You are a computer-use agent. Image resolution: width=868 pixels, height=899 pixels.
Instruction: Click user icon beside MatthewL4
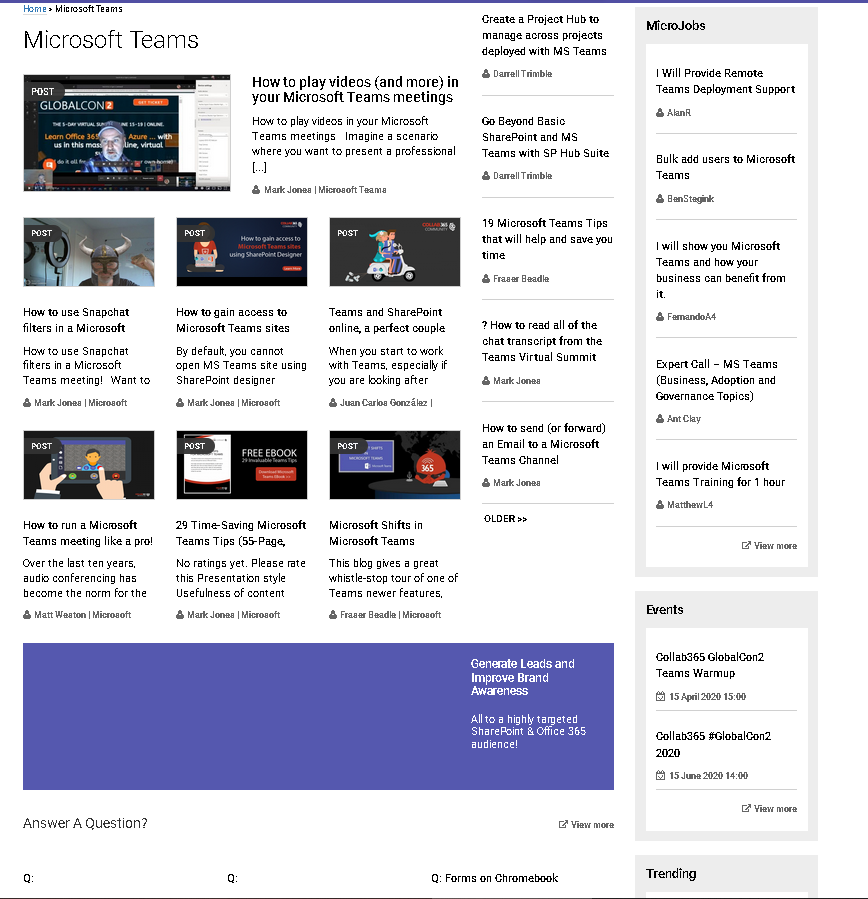click(660, 505)
